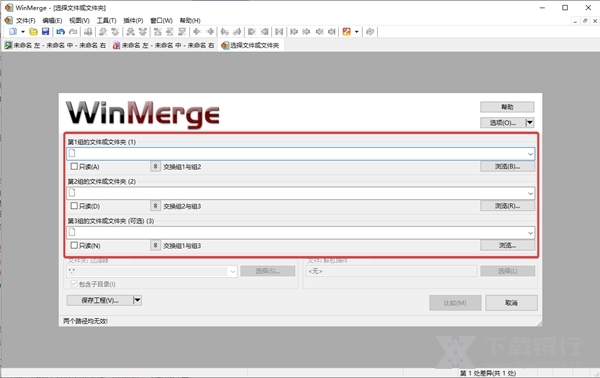
Task: Expand the 第2组 path combo box dropdown
Action: pyautogui.click(x=530, y=193)
